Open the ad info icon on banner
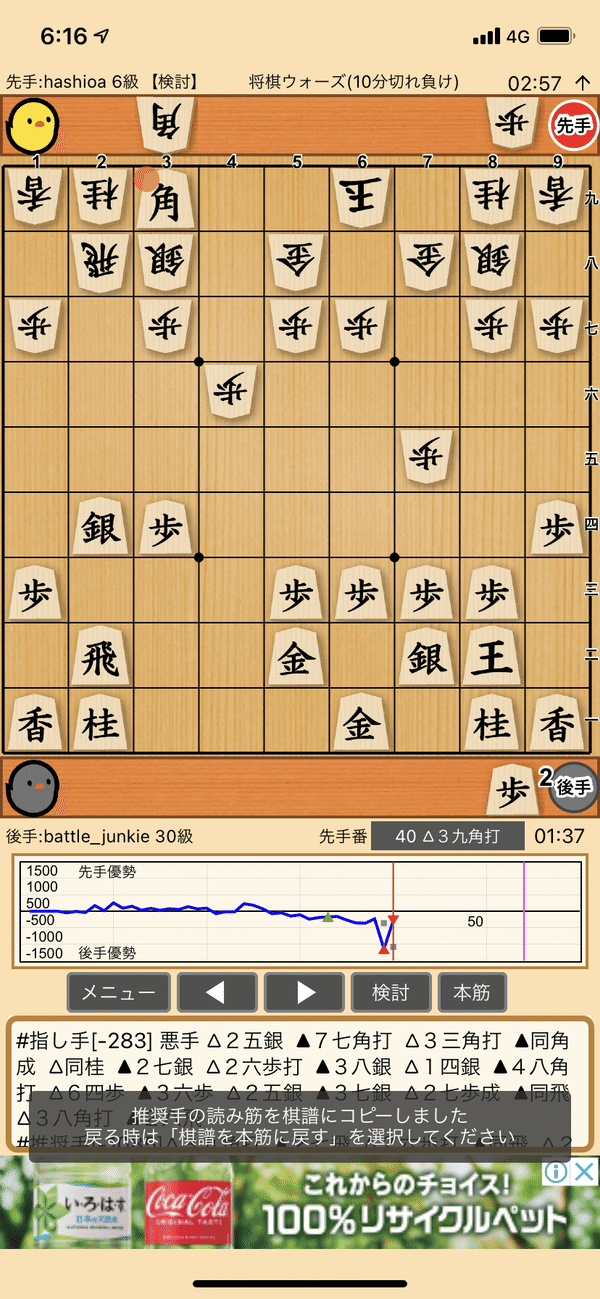This screenshot has width=600, height=1299. point(557,1171)
